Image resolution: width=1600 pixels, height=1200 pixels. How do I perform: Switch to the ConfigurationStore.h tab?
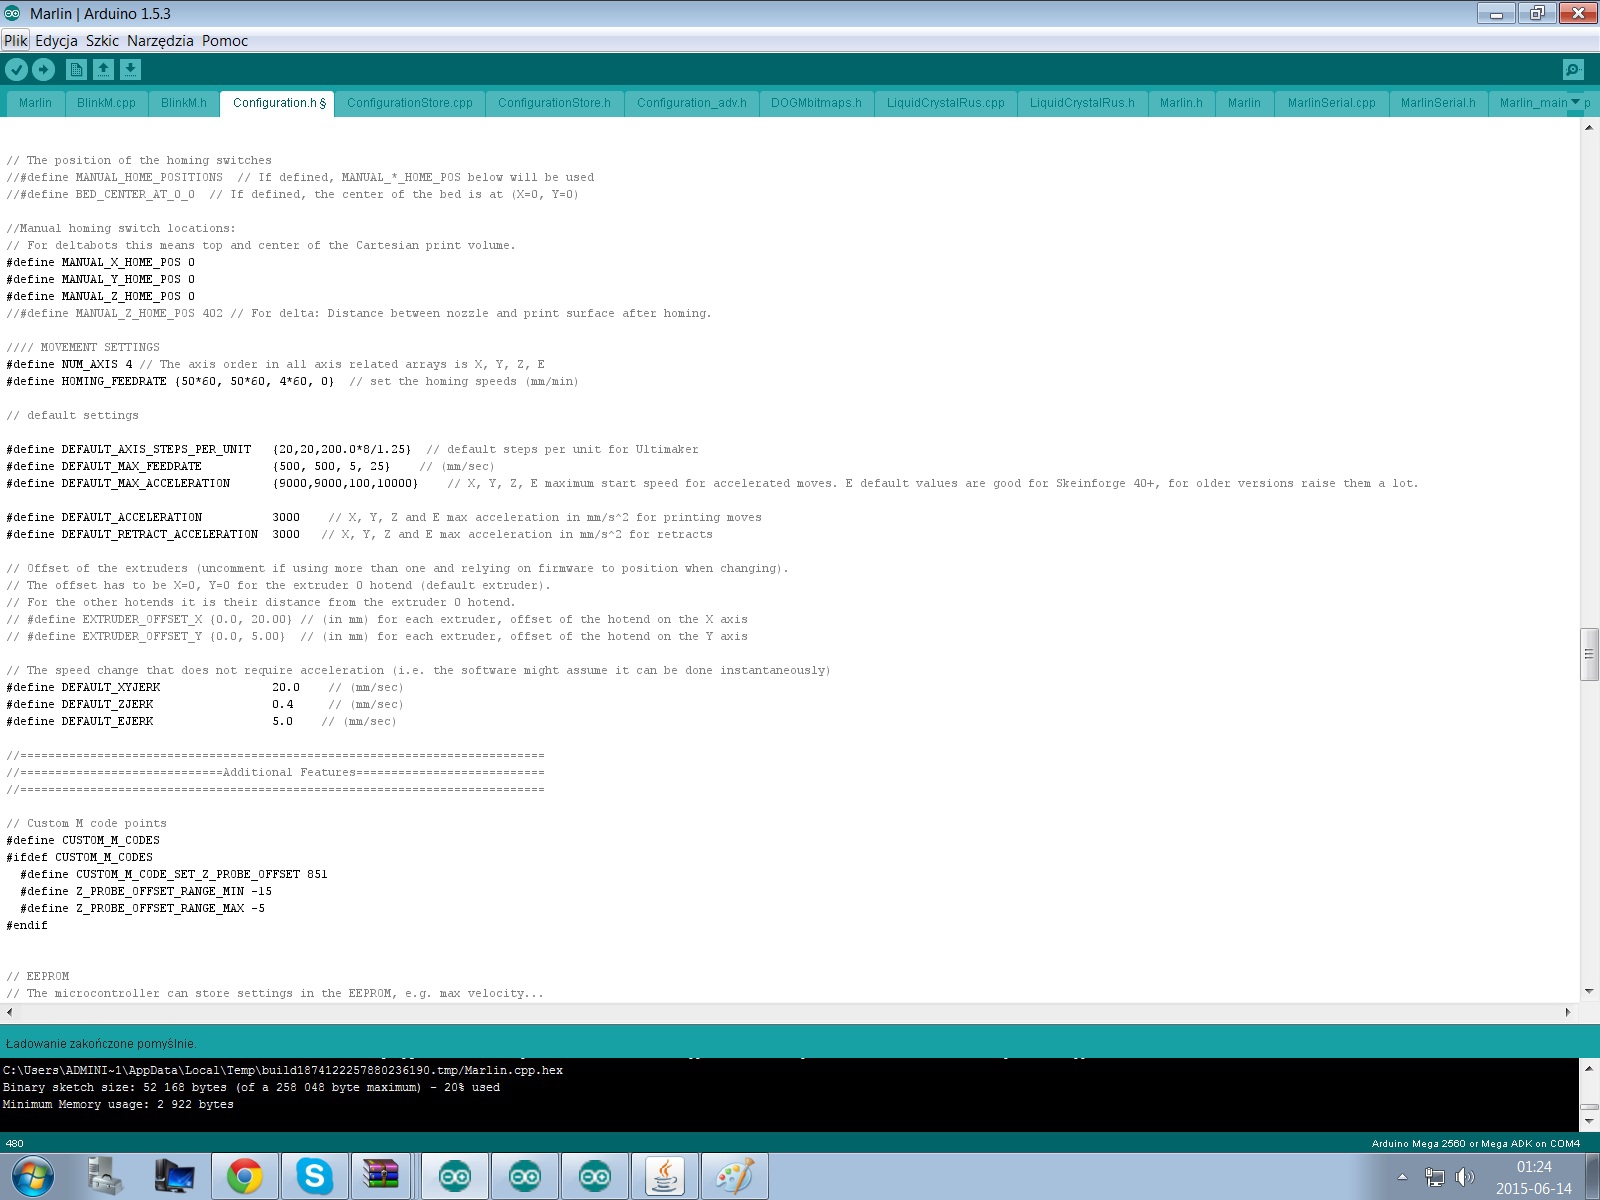click(x=554, y=103)
